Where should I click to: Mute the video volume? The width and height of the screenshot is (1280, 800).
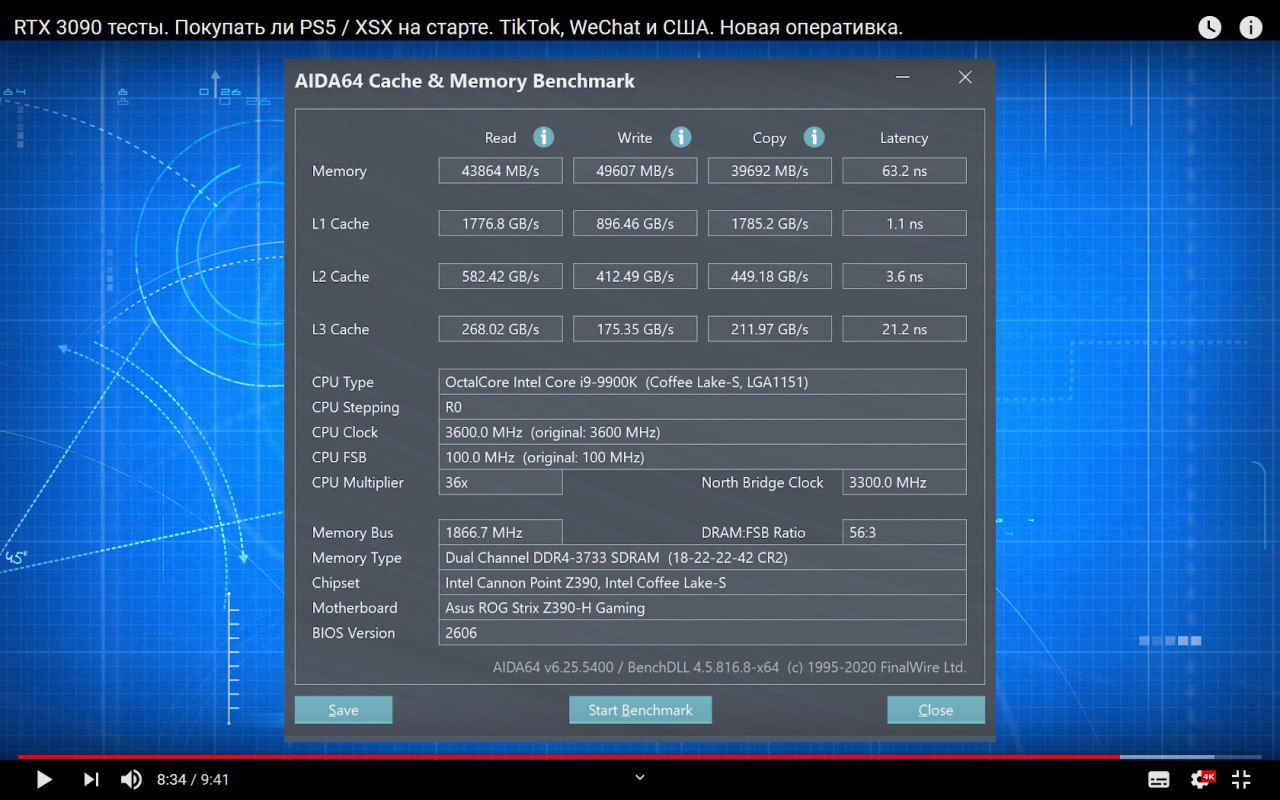click(131, 779)
